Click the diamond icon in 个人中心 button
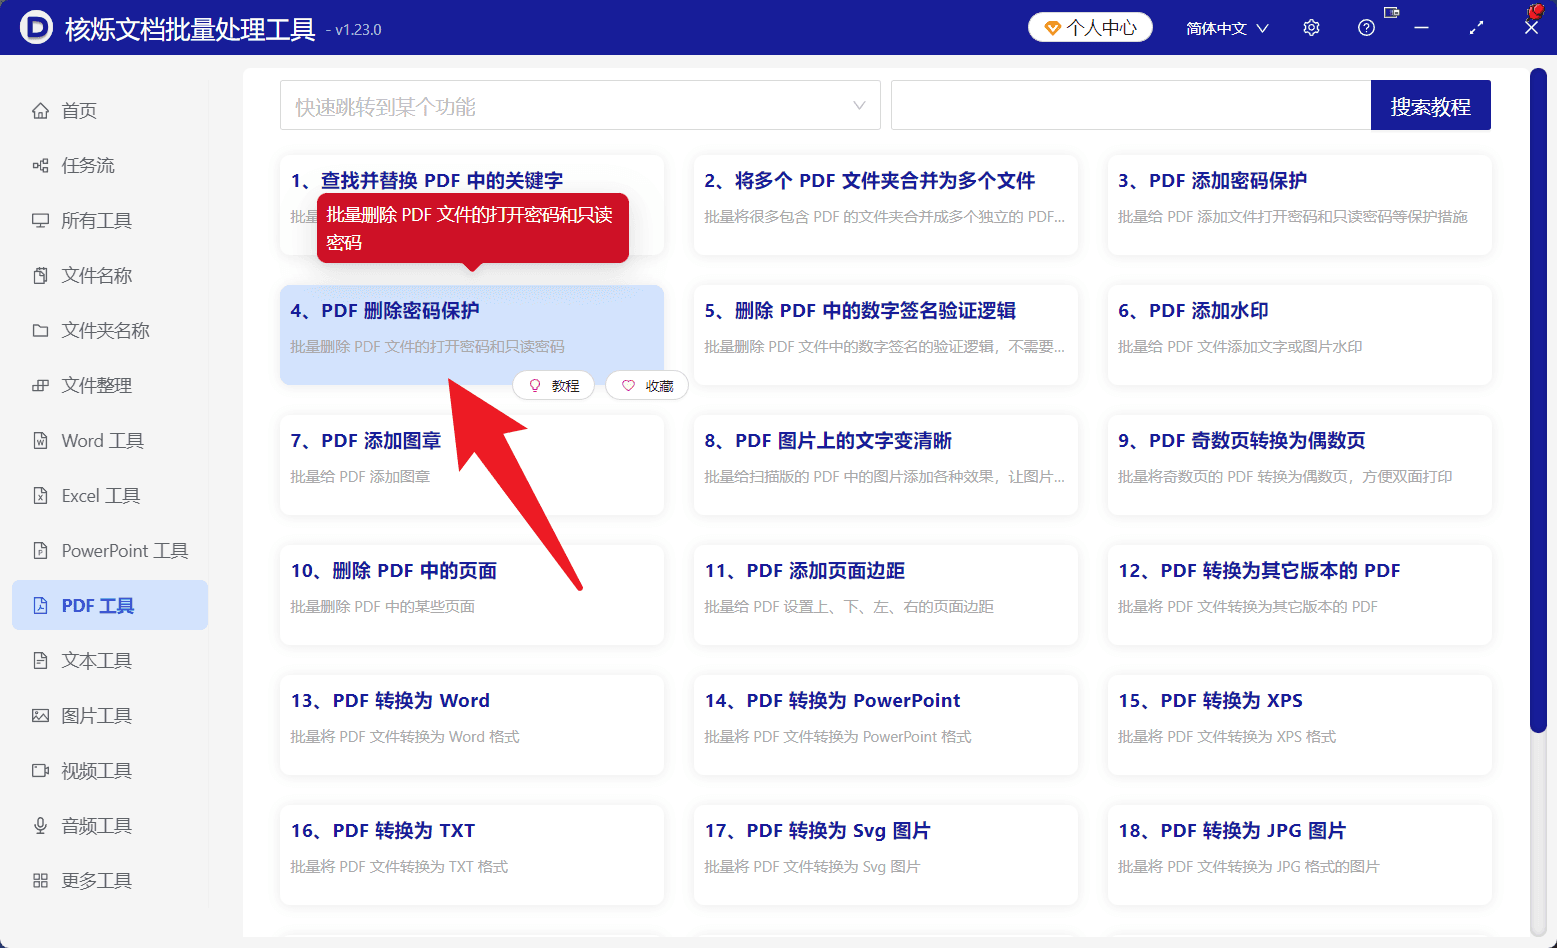Screen dimensions: 1557x948 [x=1052, y=28]
